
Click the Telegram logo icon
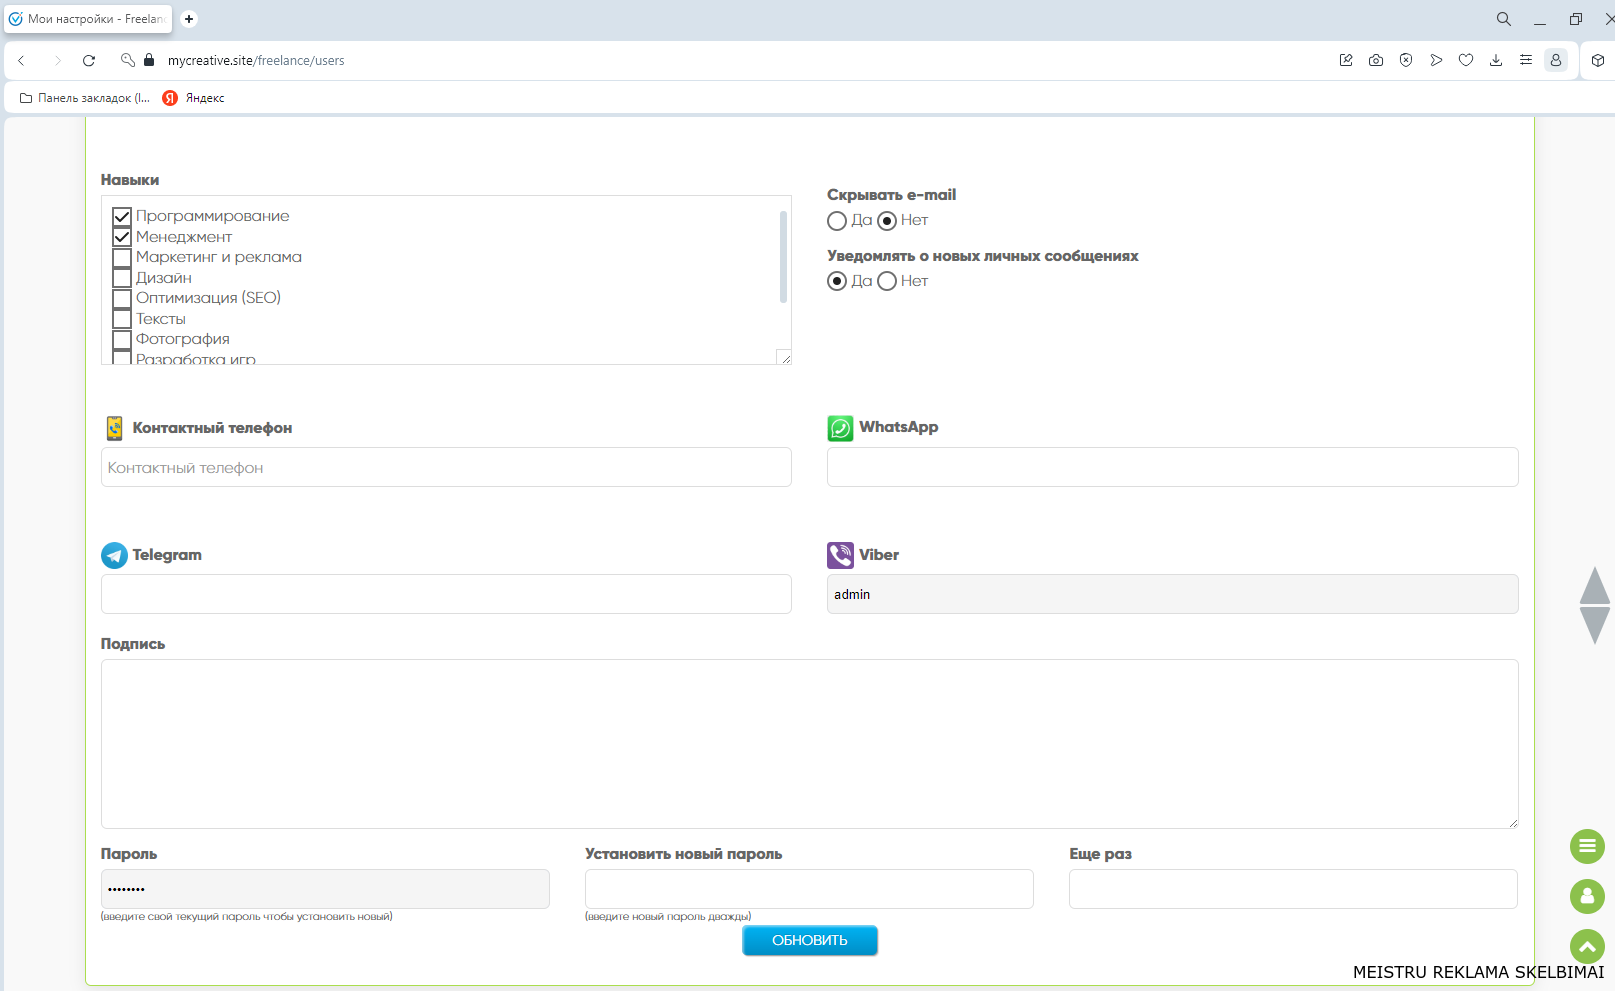pyautogui.click(x=114, y=555)
